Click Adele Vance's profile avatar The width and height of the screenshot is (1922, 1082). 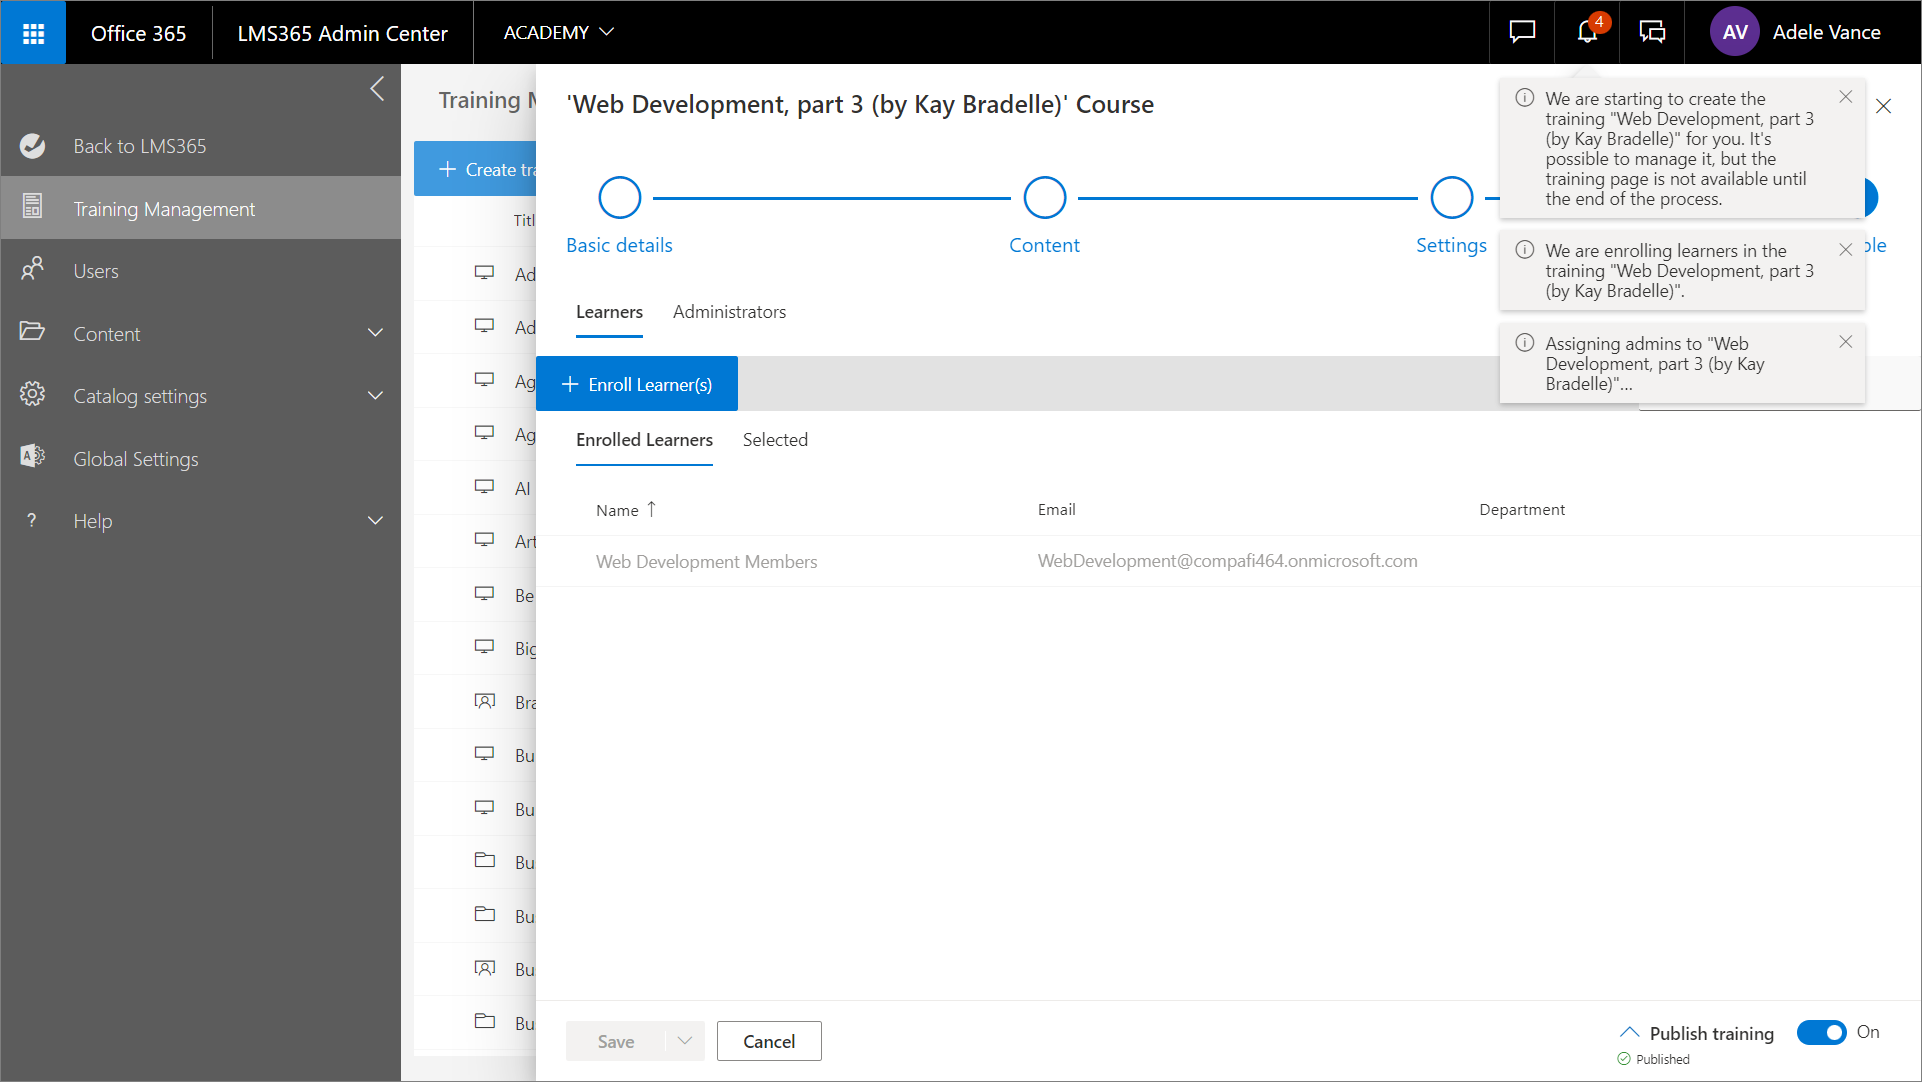tap(1735, 32)
